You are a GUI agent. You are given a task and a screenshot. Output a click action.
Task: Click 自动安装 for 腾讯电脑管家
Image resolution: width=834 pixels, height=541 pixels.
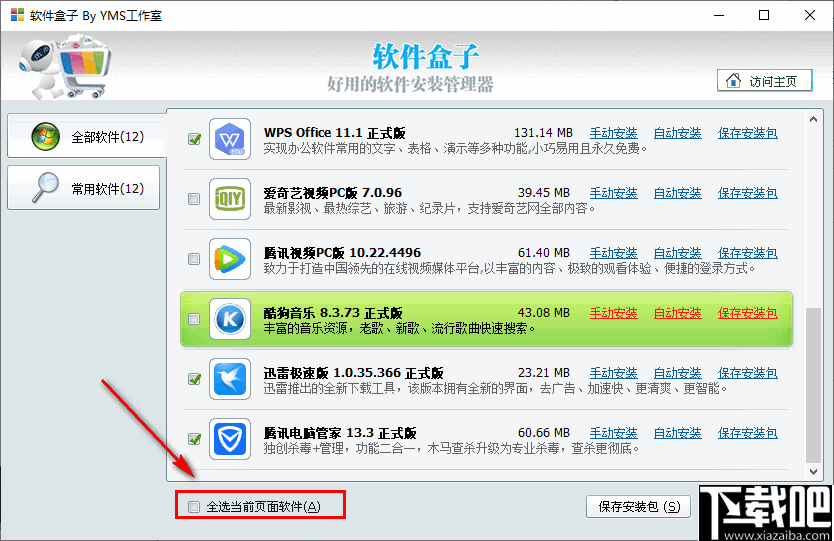pyautogui.click(x=677, y=434)
